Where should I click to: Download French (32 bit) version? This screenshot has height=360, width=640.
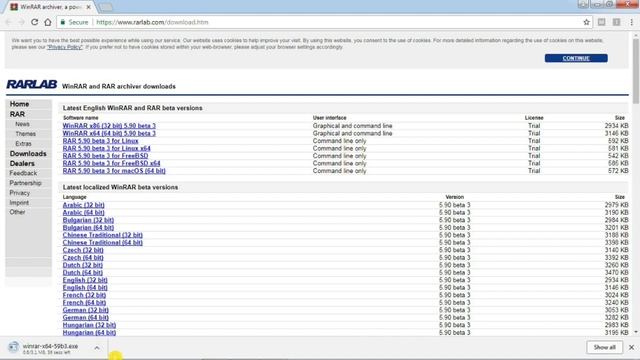pos(84,295)
